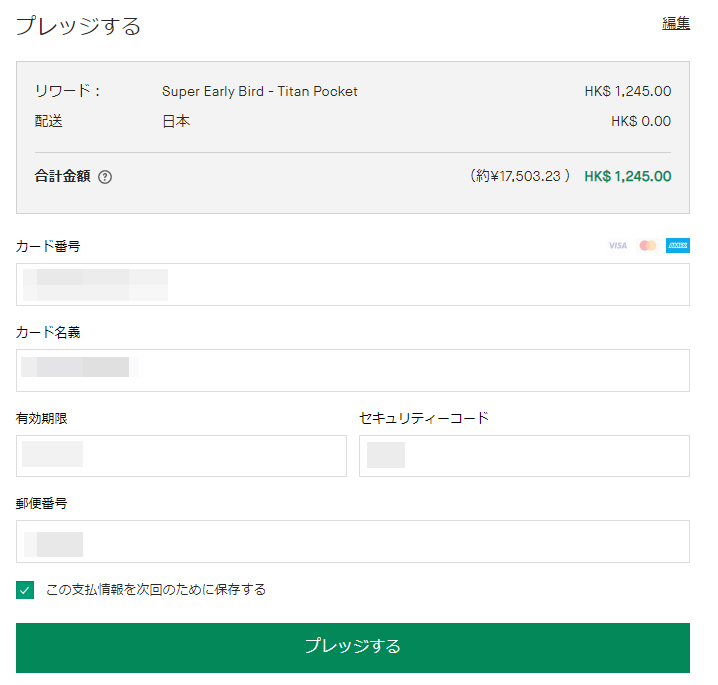This screenshot has height=685, width=718.
Task: Click the リワード label
Action: 67,91
